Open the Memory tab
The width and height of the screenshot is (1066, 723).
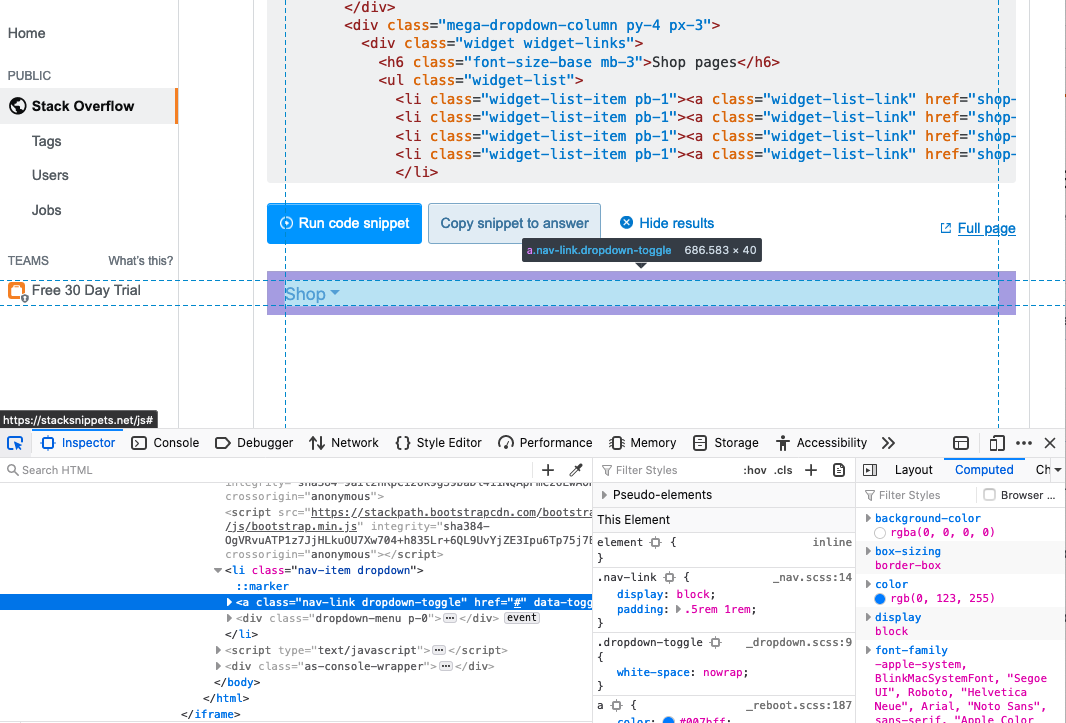click(642, 443)
